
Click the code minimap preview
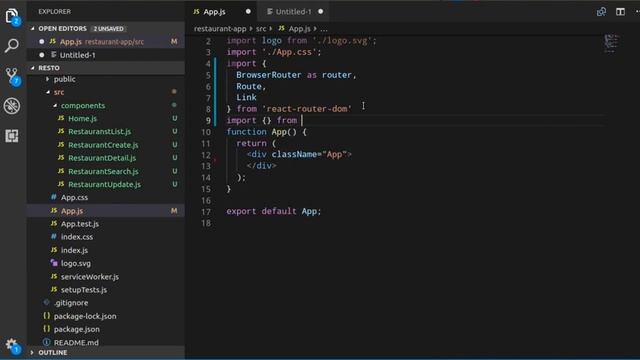pyautogui.click(x=611, y=44)
